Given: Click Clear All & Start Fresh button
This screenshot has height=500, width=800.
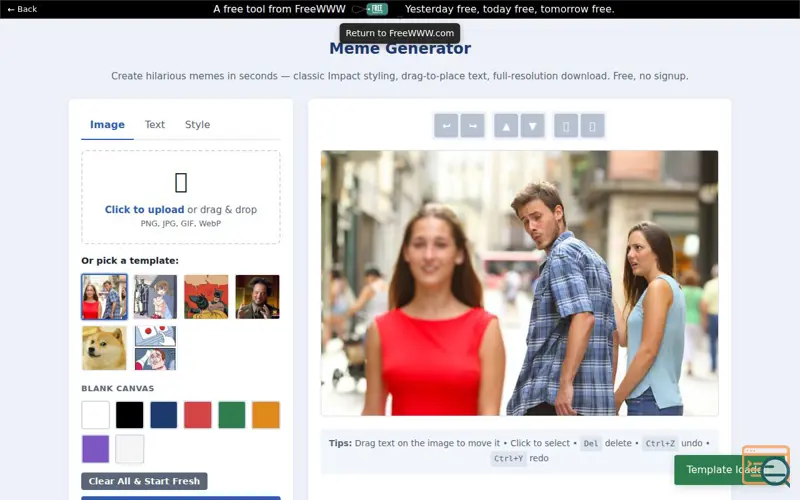Looking at the screenshot, I should (144, 481).
